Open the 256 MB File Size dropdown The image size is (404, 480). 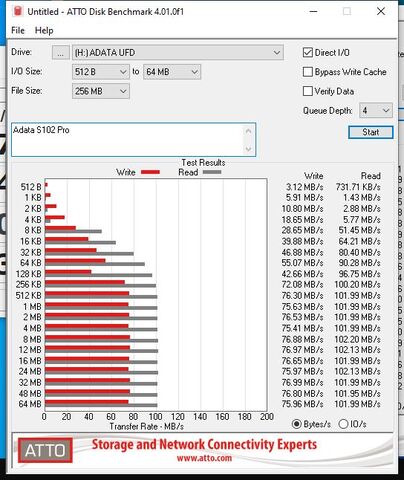tap(101, 91)
